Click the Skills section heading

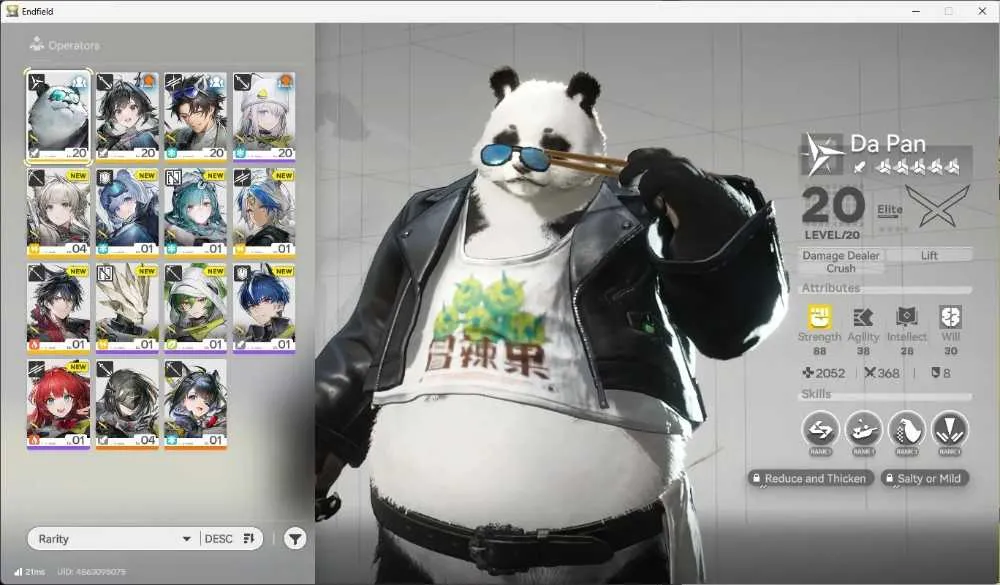tap(816, 394)
